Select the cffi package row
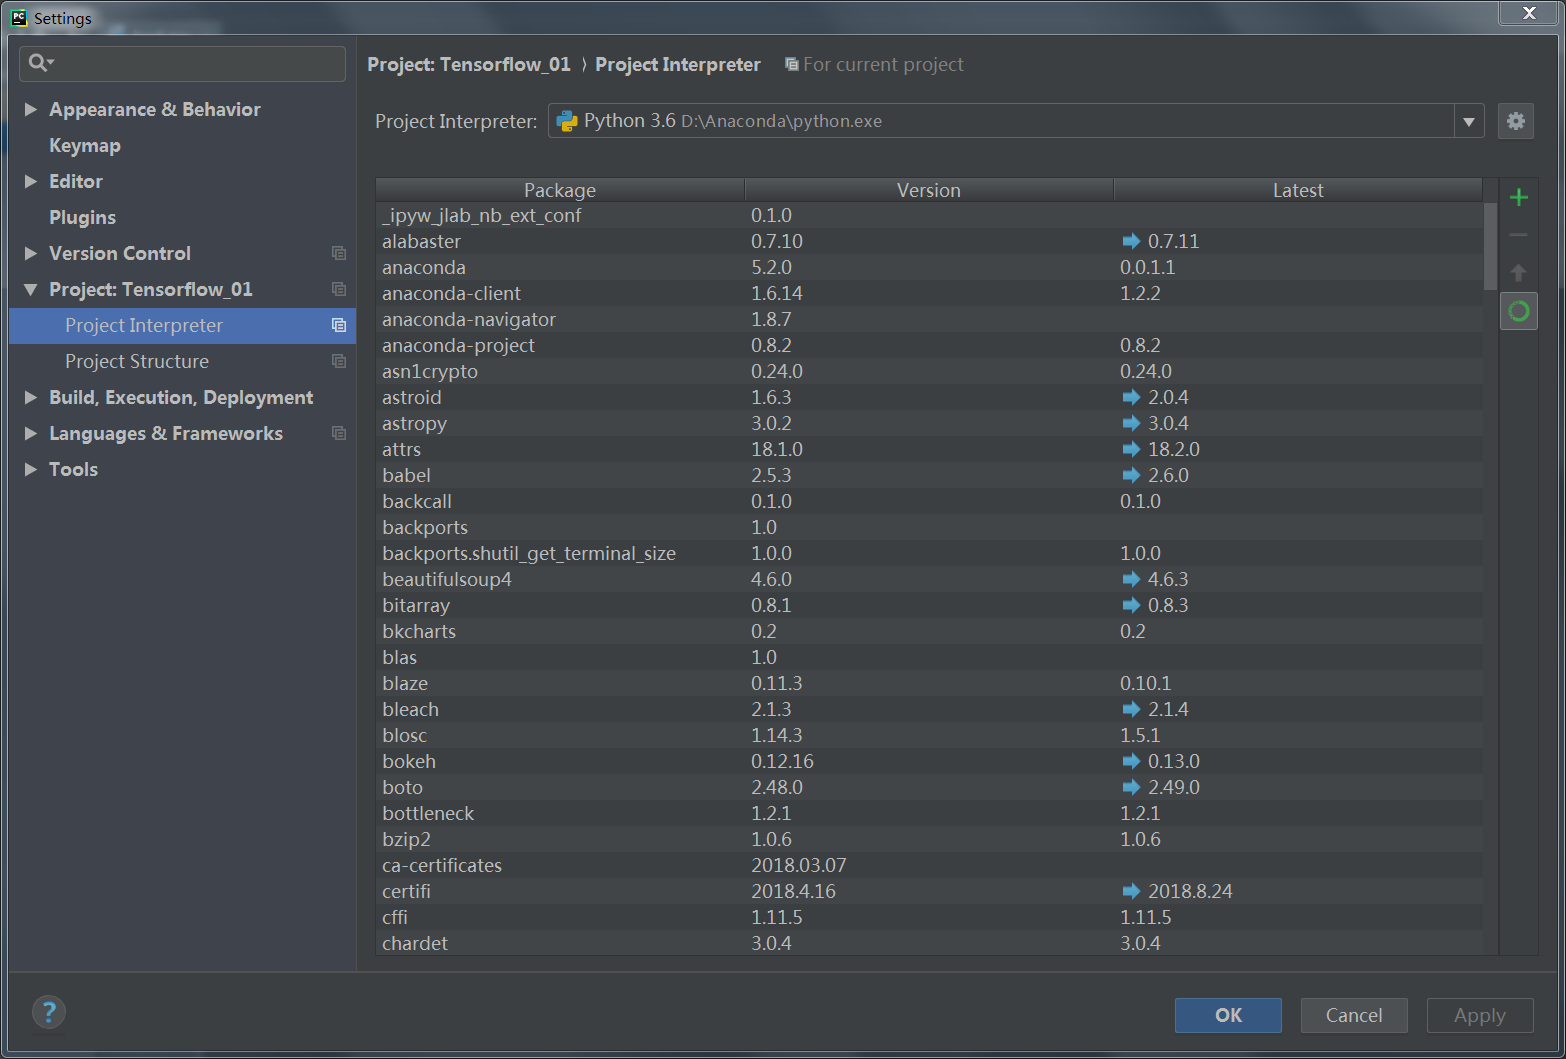1566x1059 pixels. click(929, 917)
